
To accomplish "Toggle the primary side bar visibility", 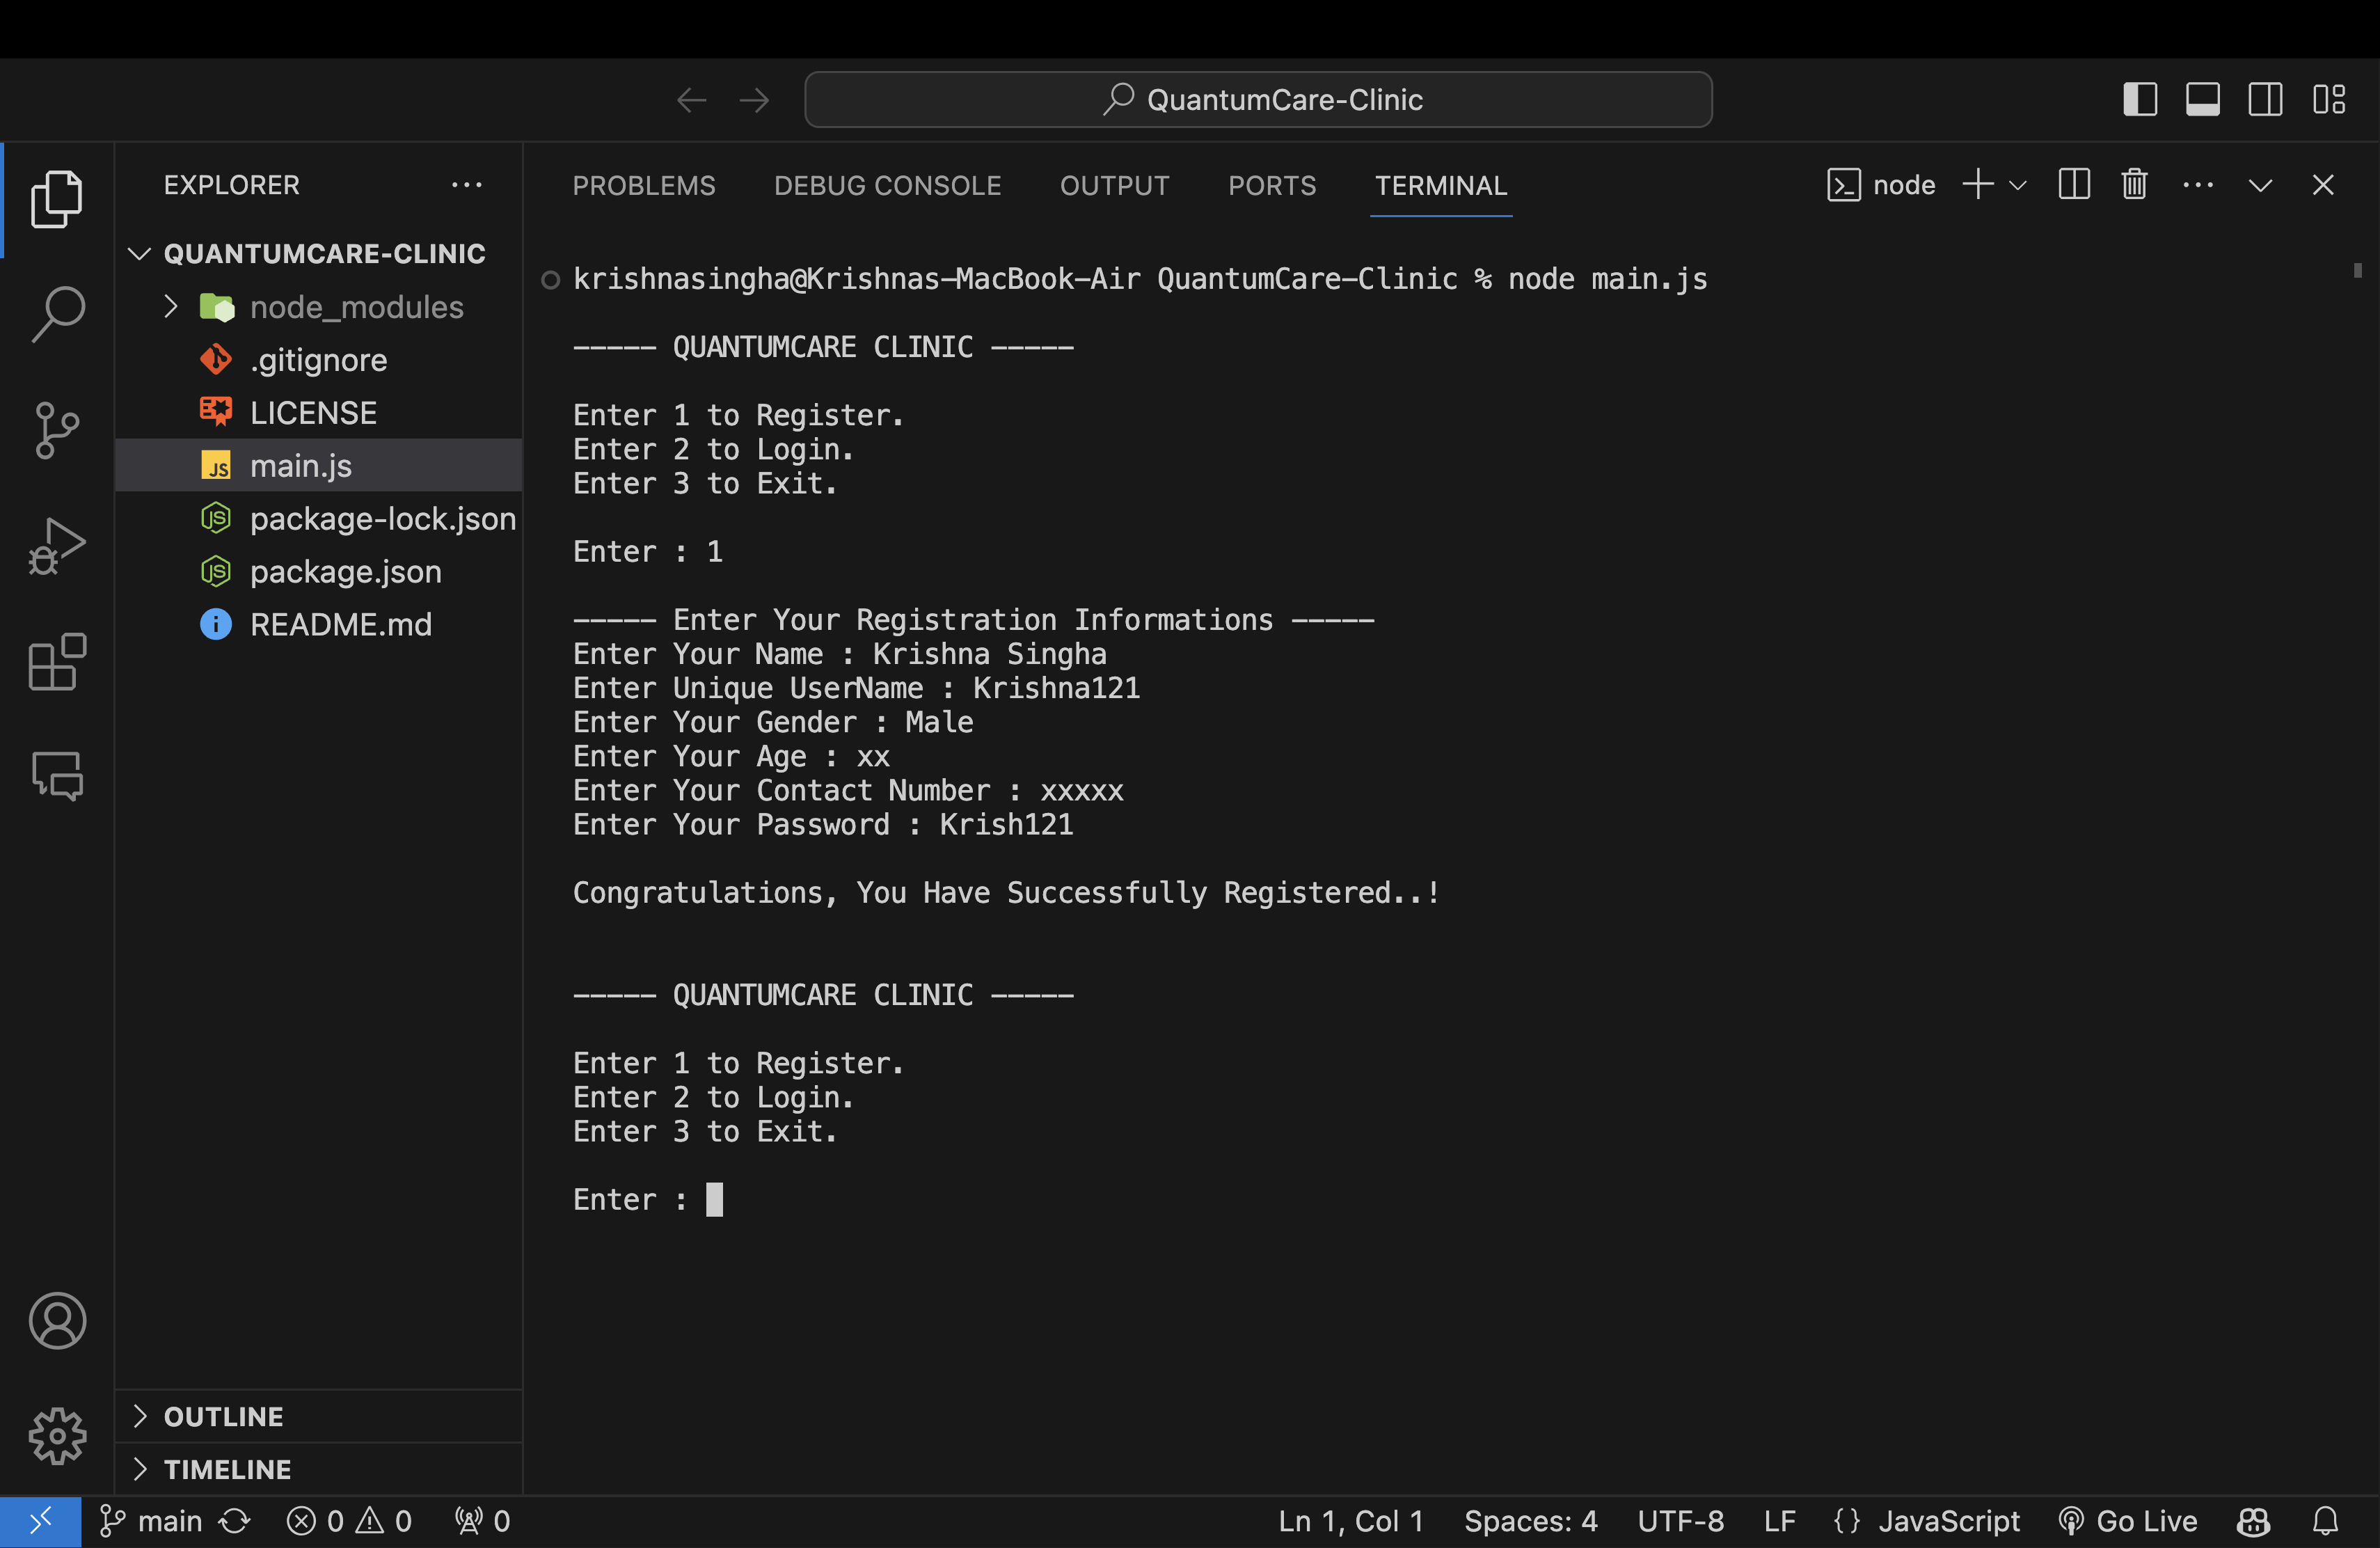I will point(2140,99).
